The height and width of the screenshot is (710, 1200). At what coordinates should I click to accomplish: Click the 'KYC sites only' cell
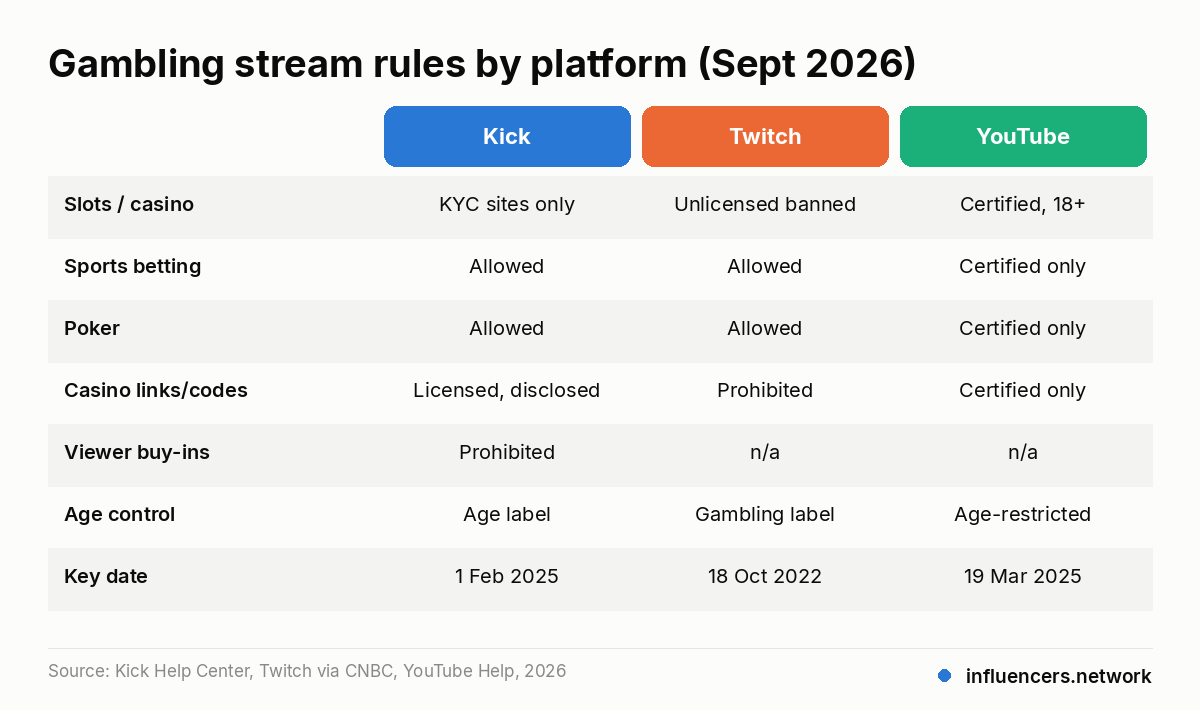507,204
